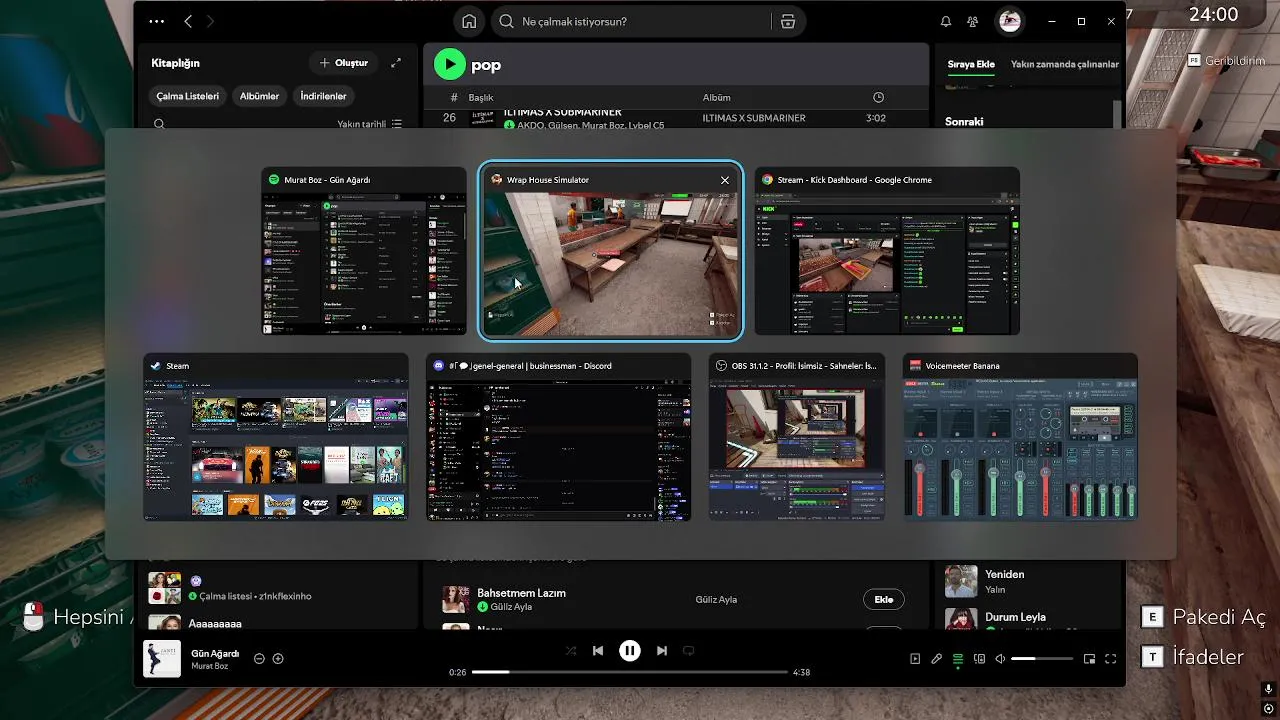Select the Steam window thumbnail
1280x720 pixels.
(276, 437)
